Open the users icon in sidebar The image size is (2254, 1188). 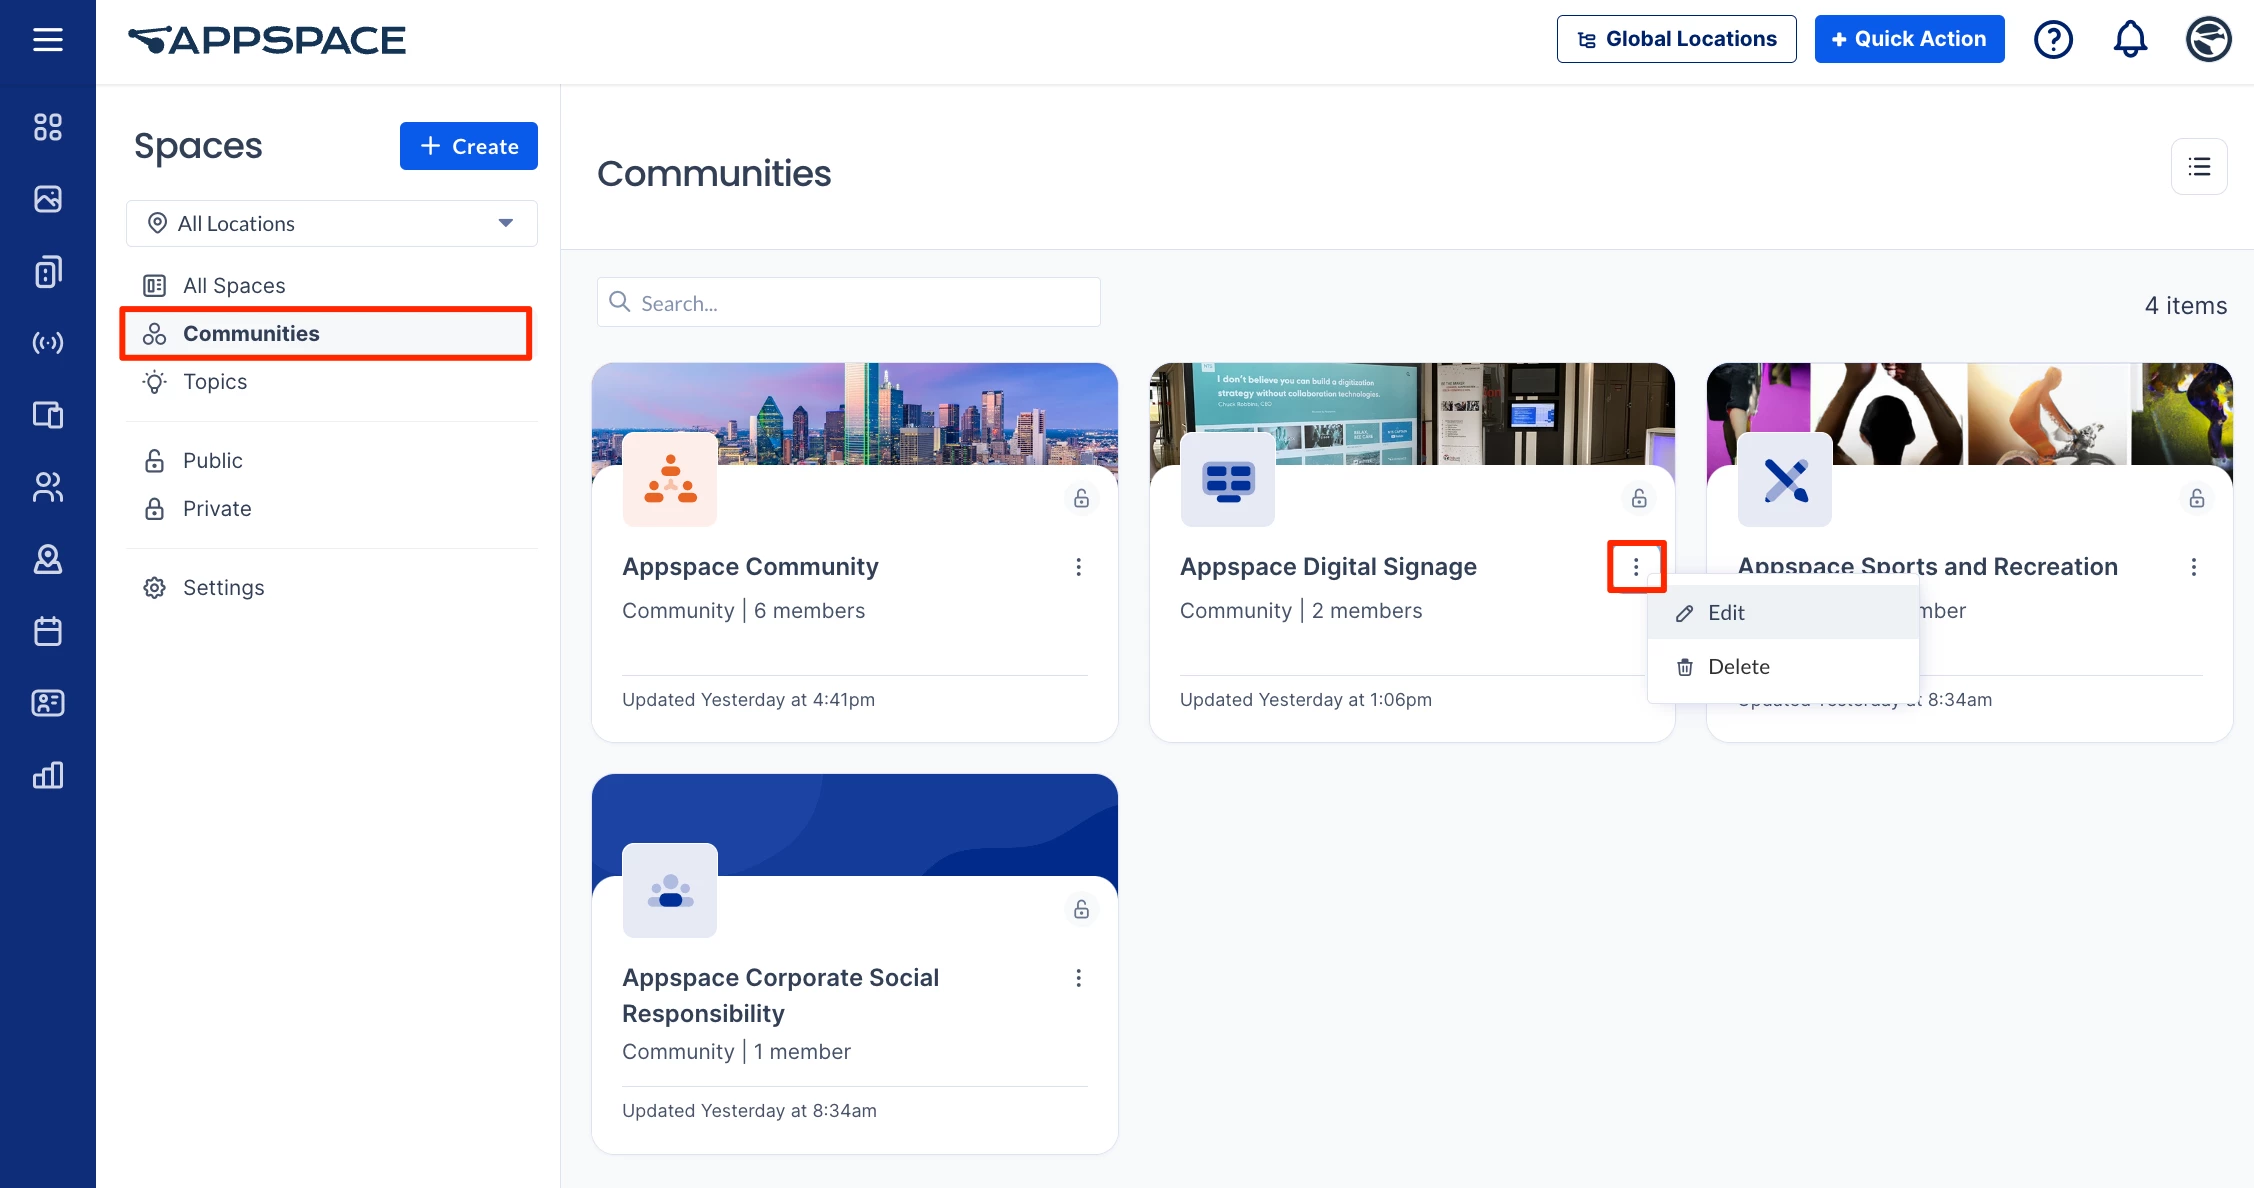pyautogui.click(x=47, y=487)
